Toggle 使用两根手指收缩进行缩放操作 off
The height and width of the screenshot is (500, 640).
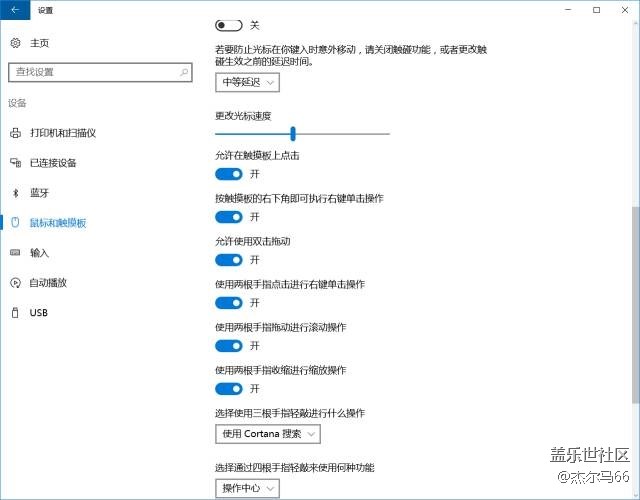(229, 389)
